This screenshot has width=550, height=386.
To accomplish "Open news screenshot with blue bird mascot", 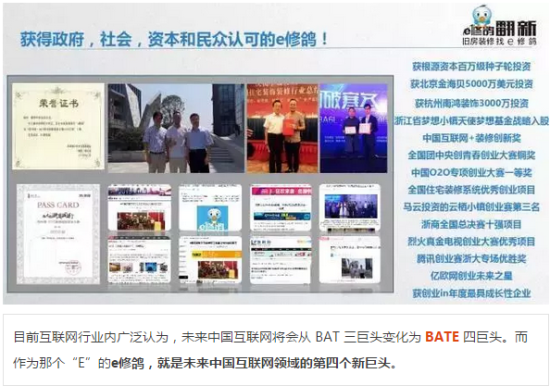I will (x=210, y=207).
